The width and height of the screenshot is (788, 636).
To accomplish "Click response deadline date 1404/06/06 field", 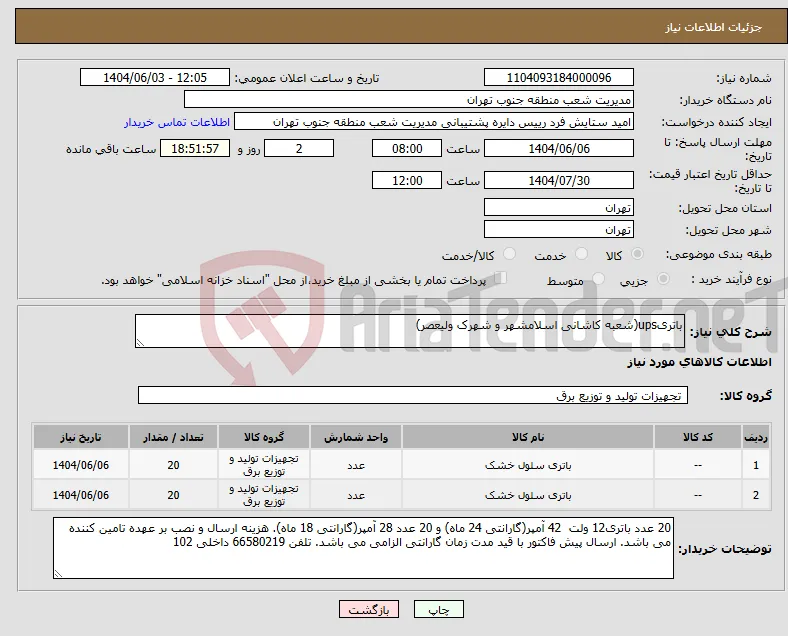I will (559, 148).
